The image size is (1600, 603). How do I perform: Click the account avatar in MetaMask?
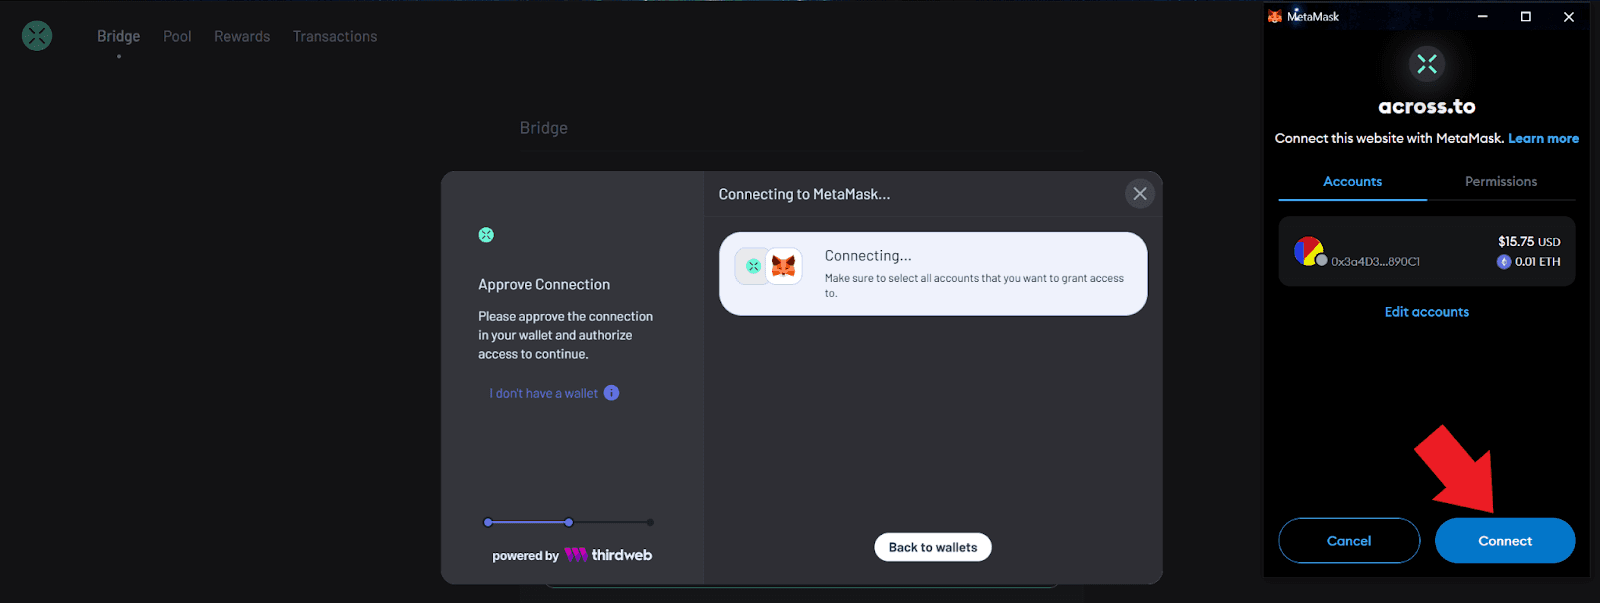pyautogui.click(x=1308, y=251)
